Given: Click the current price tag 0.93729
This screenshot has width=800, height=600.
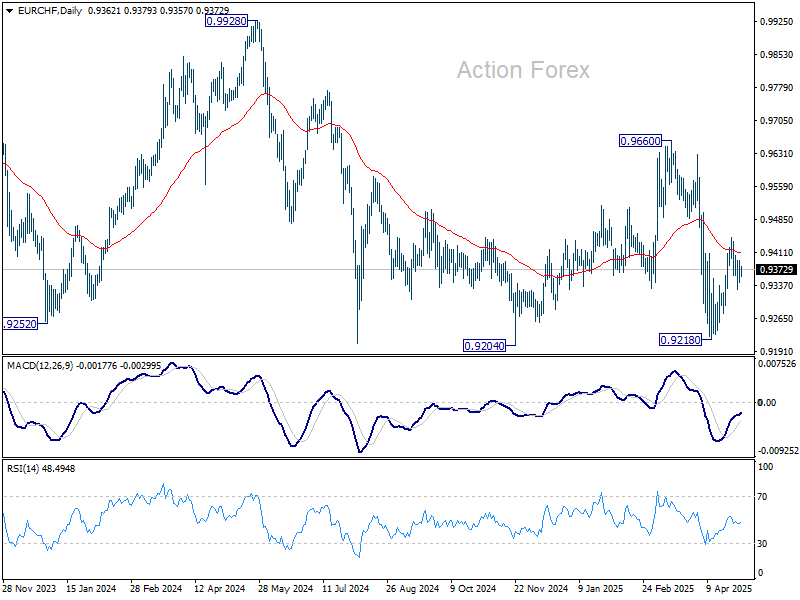Looking at the screenshot, I should click(x=777, y=269).
